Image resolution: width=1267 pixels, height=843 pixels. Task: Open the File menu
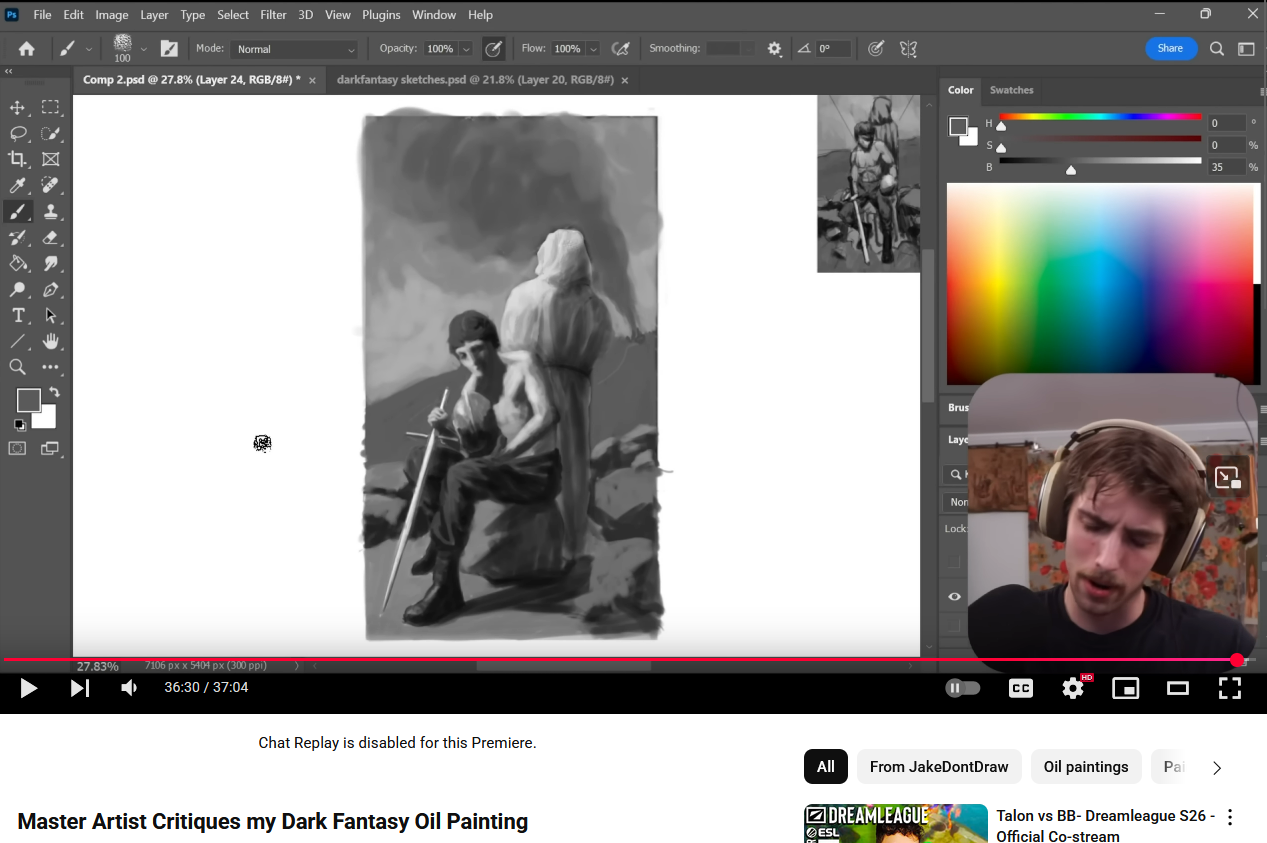point(42,15)
